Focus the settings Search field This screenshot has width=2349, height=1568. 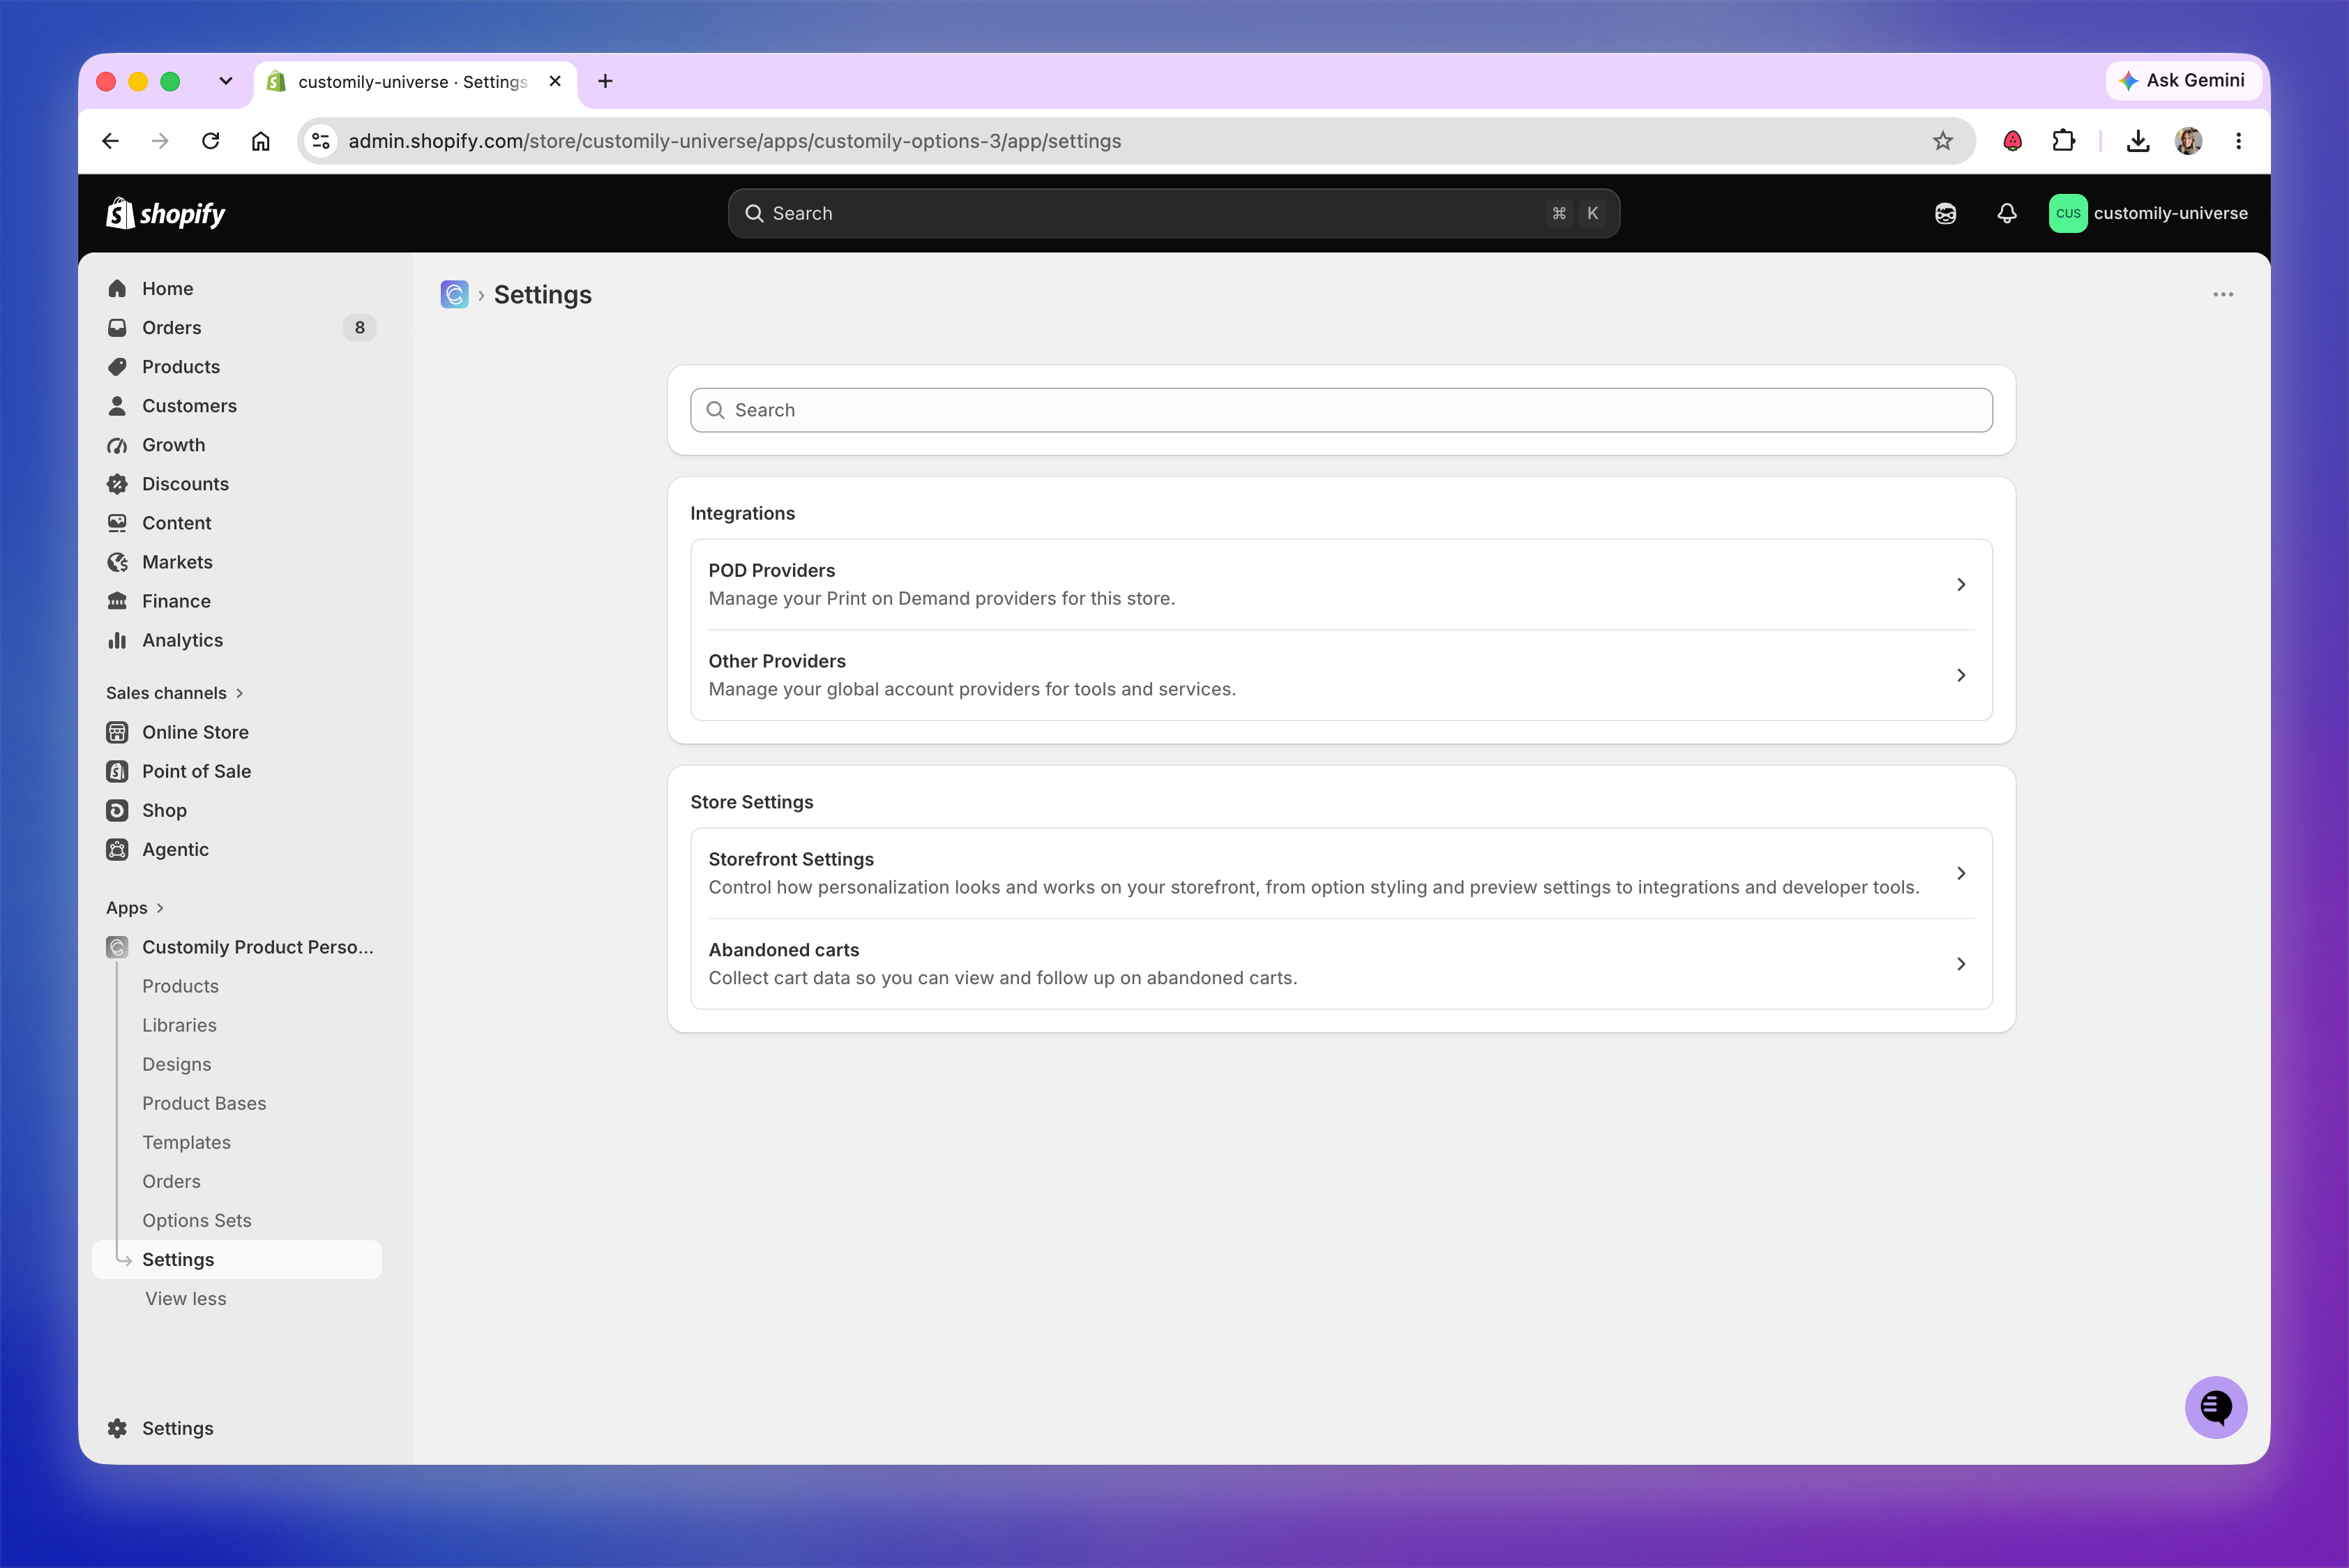pyautogui.click(x=1340, y=410)
